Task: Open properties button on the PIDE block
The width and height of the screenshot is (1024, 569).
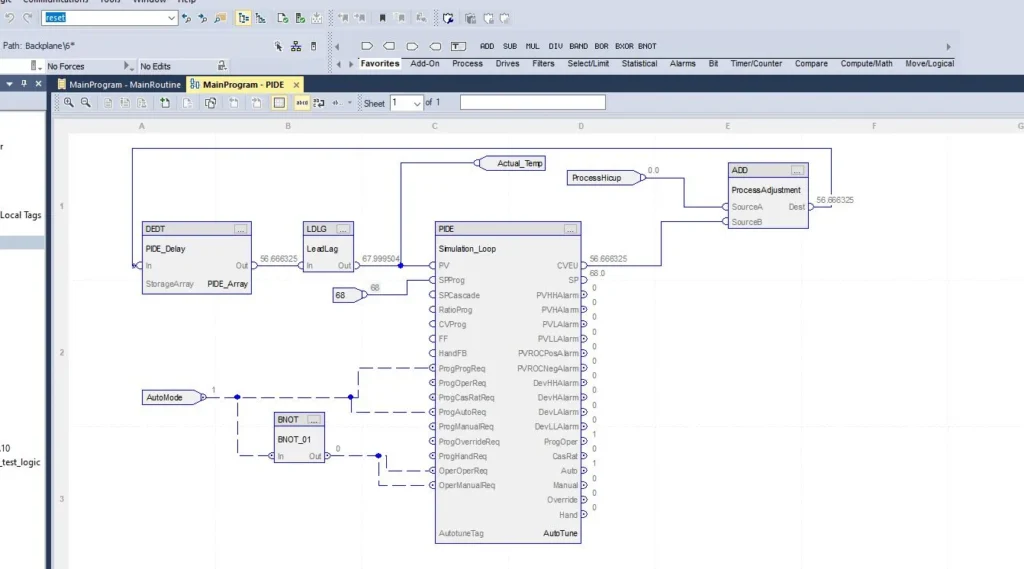Action: pyautogui.click(x=571, y=229)
